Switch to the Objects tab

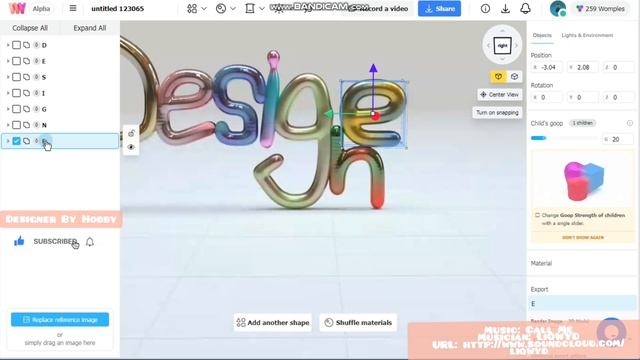tap(542, 36)
